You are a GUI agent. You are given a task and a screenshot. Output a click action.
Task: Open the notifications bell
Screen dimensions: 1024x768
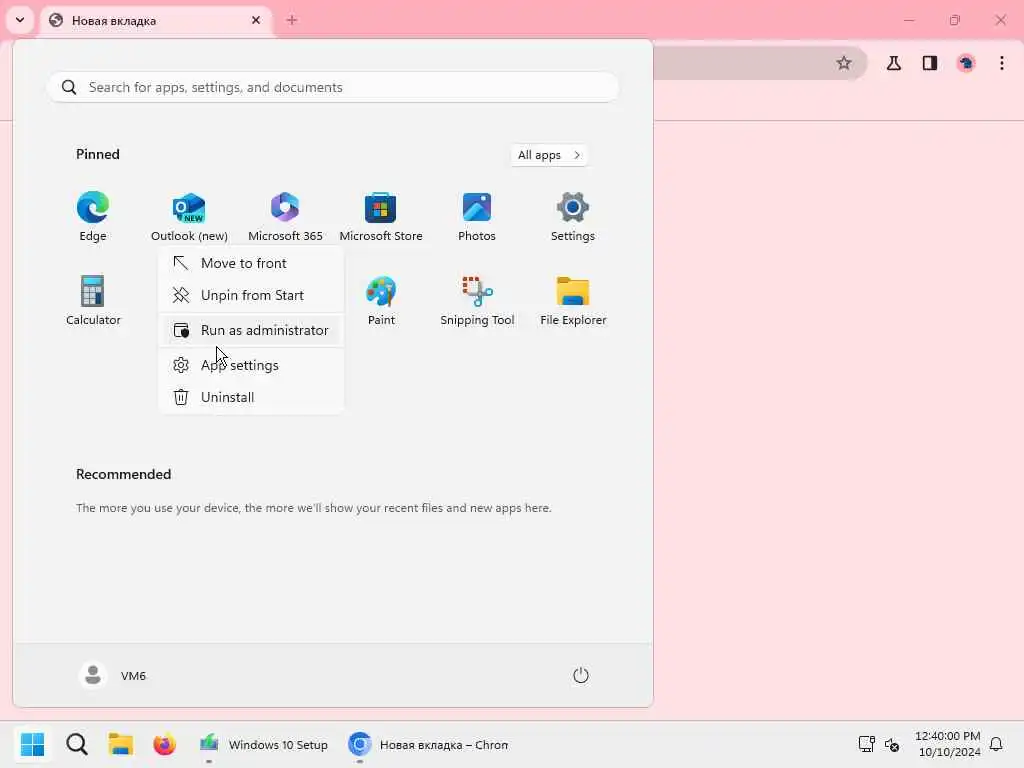(x=996, y=744)
